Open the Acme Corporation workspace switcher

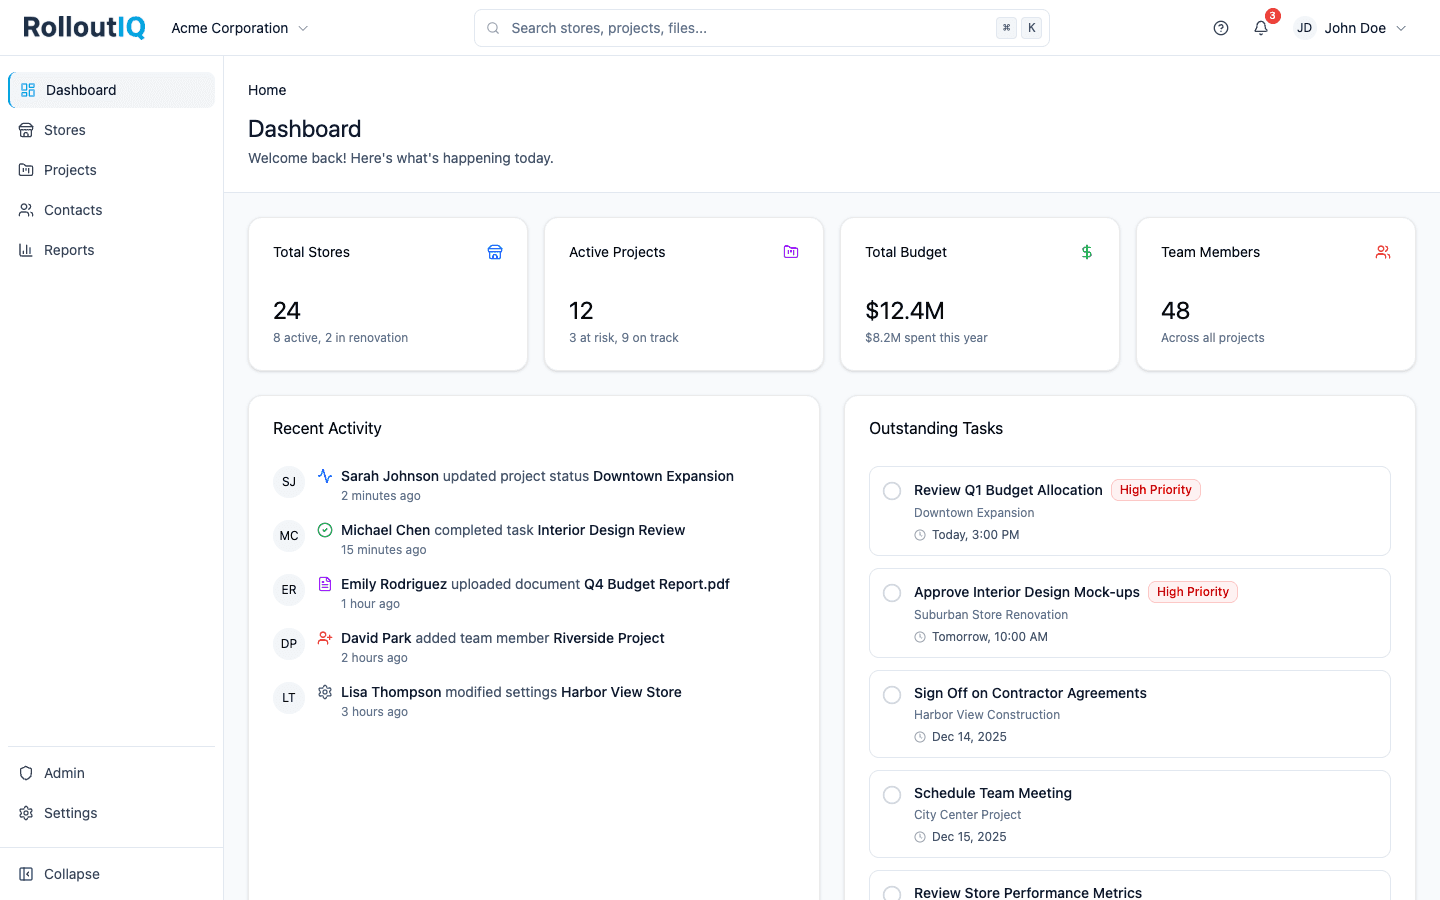[239, 28]
